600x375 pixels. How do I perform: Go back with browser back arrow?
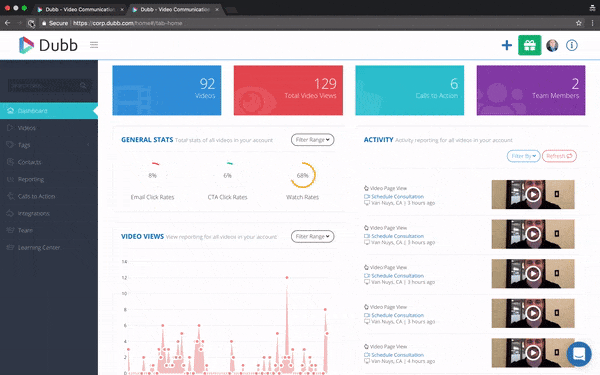point(7,23)
